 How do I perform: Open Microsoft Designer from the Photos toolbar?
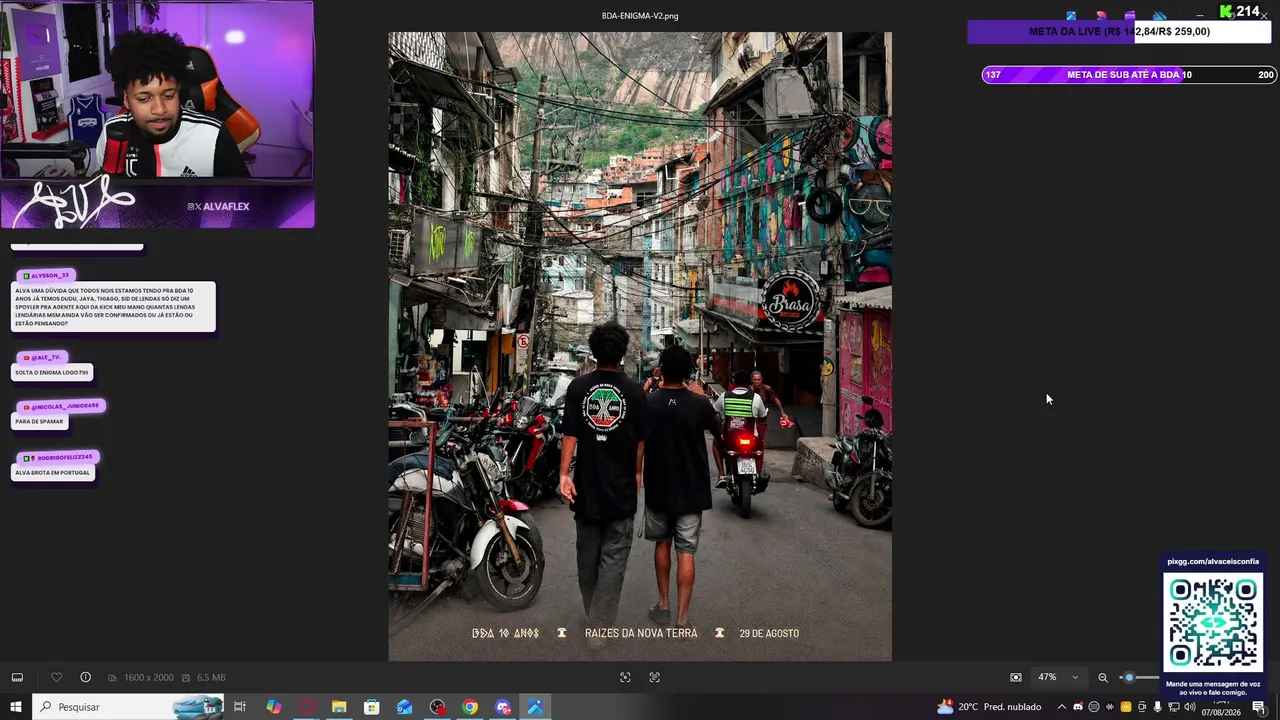pos(1101,16)
